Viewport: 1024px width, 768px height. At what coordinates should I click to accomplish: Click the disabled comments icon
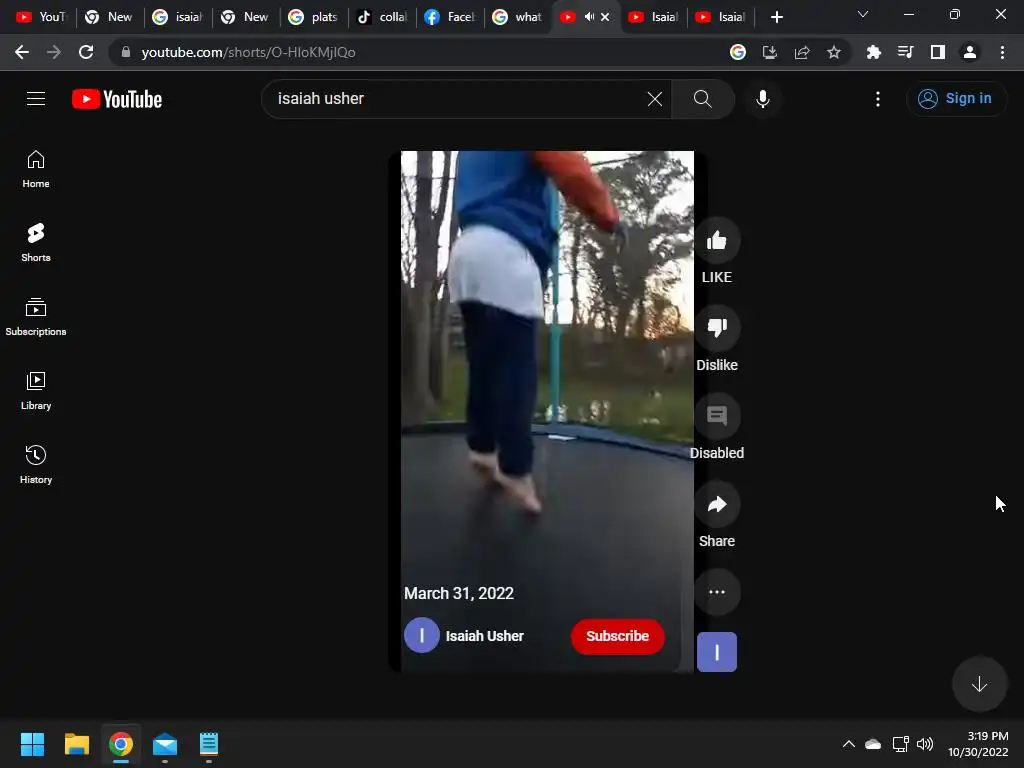coord(717,415)
